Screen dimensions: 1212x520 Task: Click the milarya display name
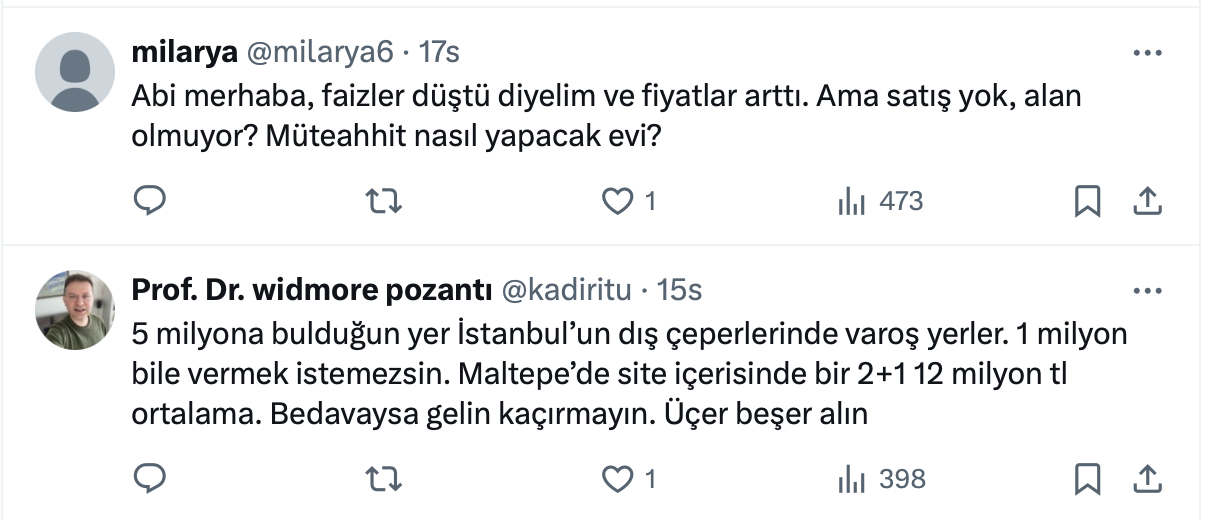(x=183, y=52)
